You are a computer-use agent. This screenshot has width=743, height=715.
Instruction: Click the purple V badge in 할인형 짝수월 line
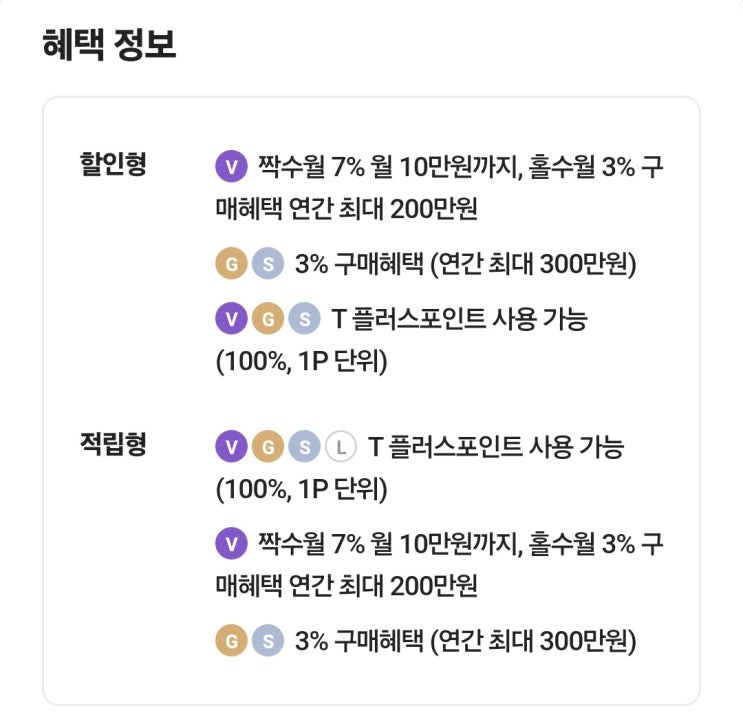click(x=231, y=166)
